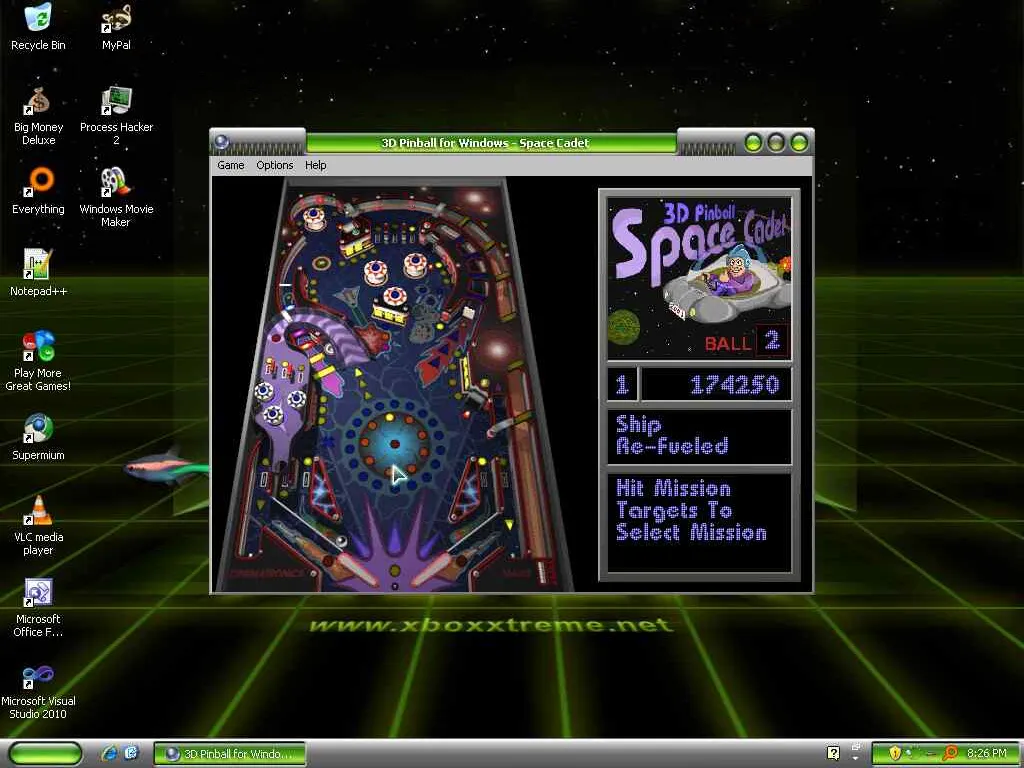
Task: Select the Supermium browser shortcut
Action: (x=38, y=436)
